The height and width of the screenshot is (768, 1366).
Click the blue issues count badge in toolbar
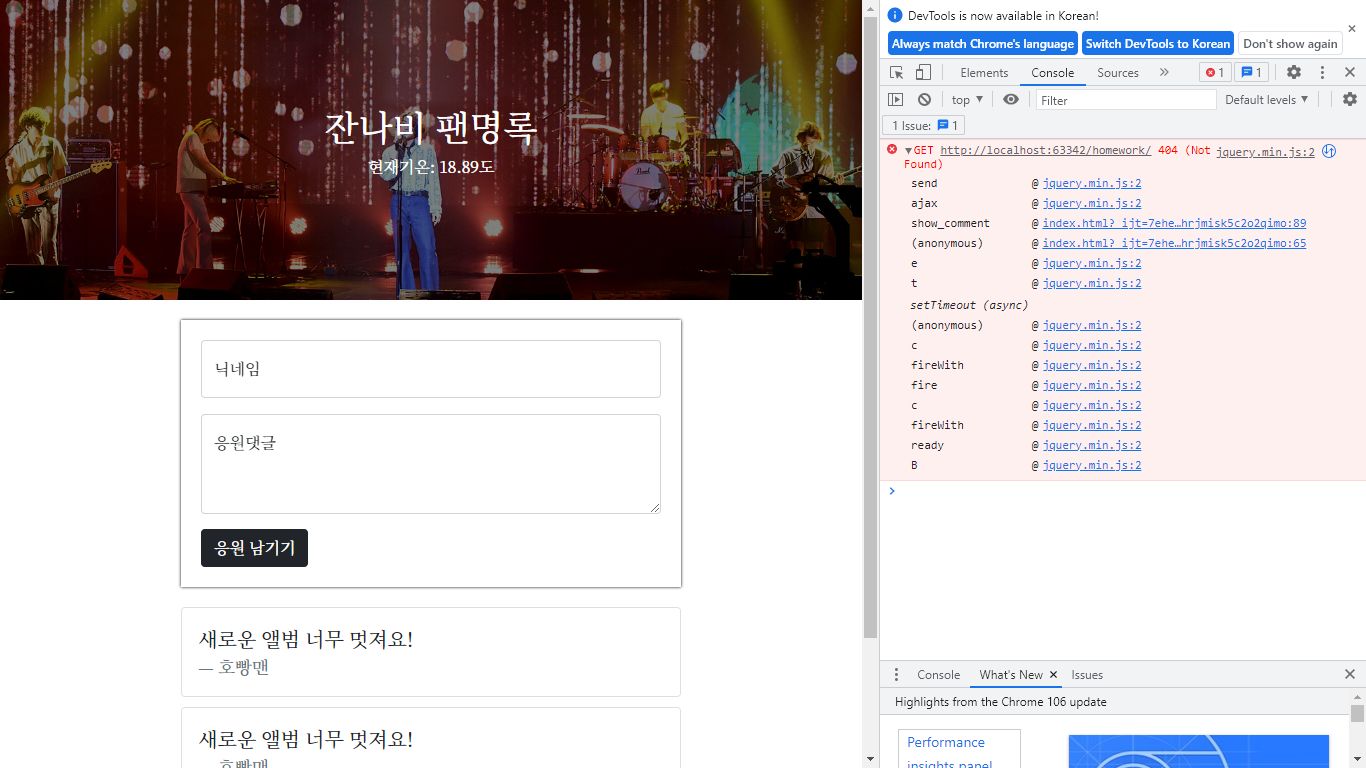pos(1252,72)
